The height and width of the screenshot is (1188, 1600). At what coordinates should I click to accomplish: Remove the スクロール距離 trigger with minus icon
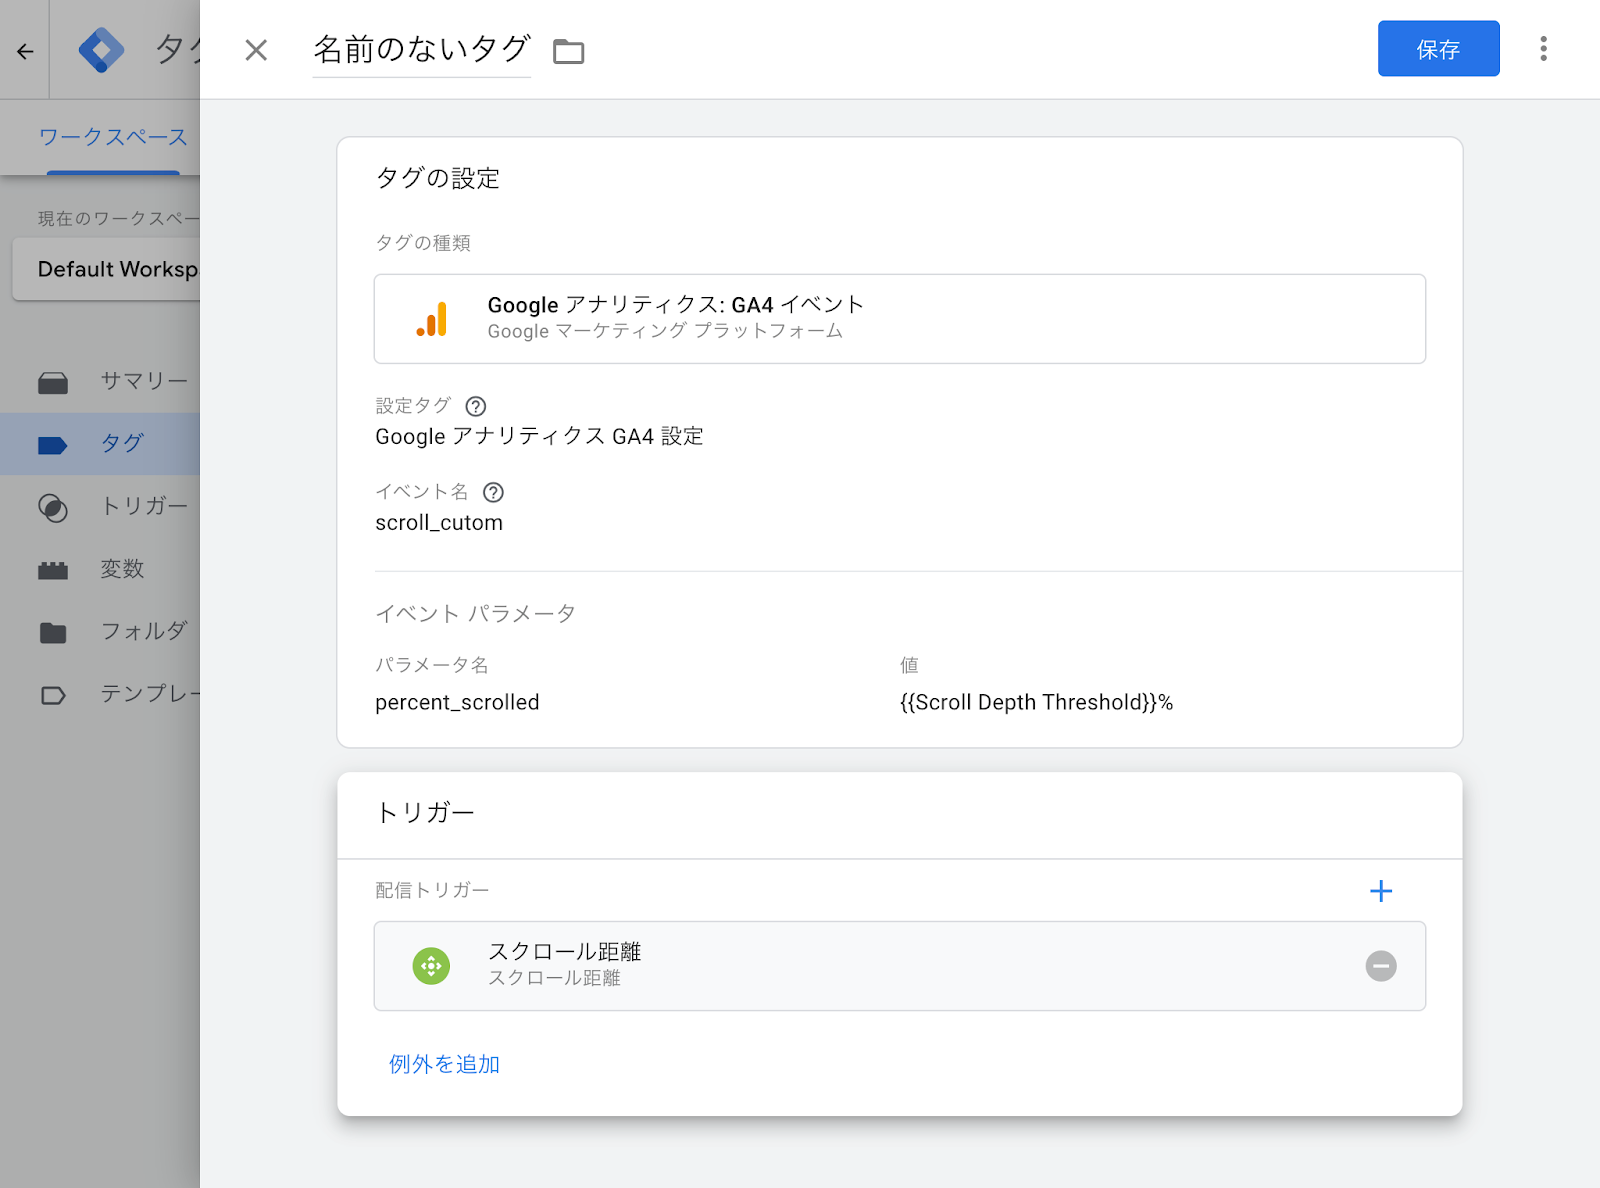click(x=1381, y=966)
